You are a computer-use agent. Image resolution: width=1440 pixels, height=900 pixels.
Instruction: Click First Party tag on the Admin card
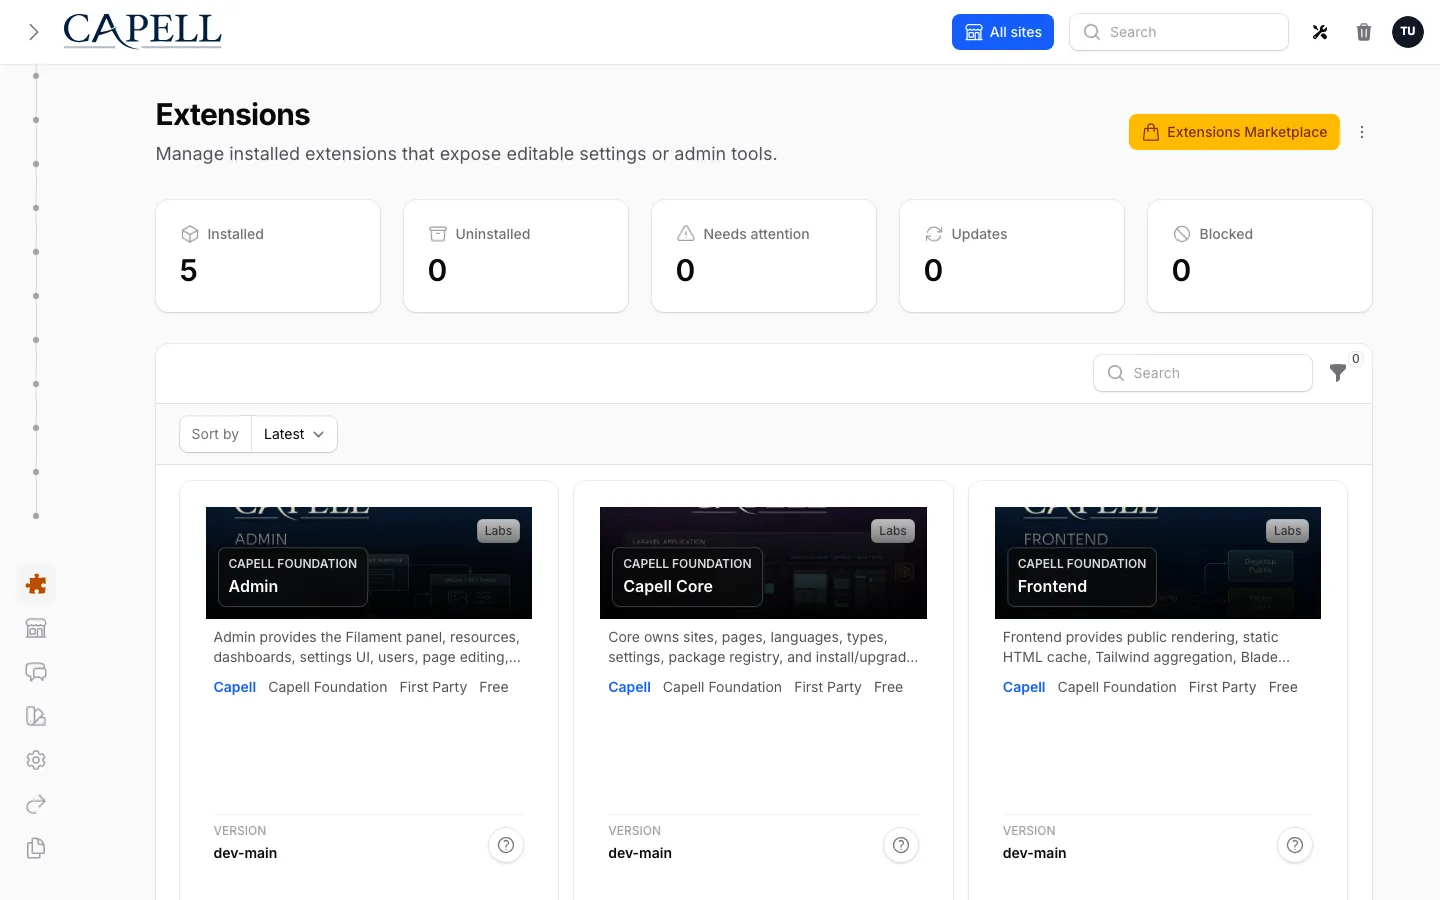pos(433,687)
